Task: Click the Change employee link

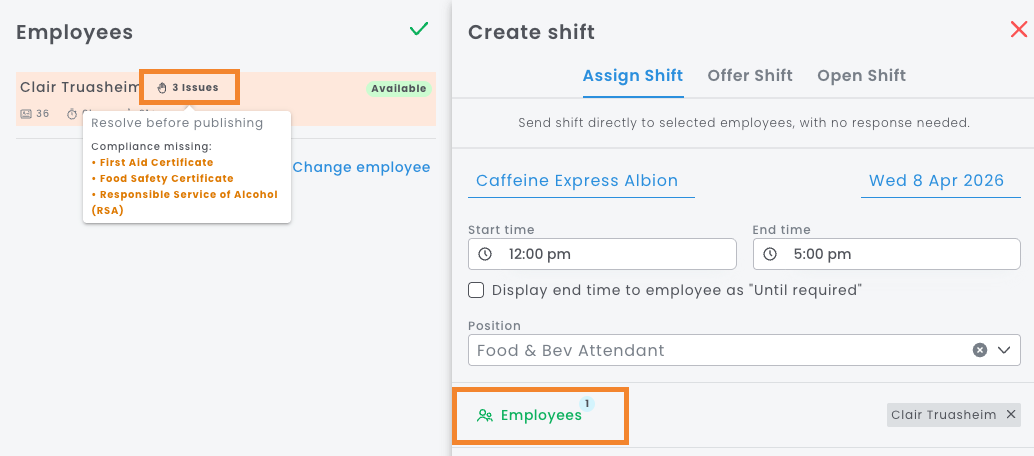Action: pyautogui.click(x=361, y=167)
